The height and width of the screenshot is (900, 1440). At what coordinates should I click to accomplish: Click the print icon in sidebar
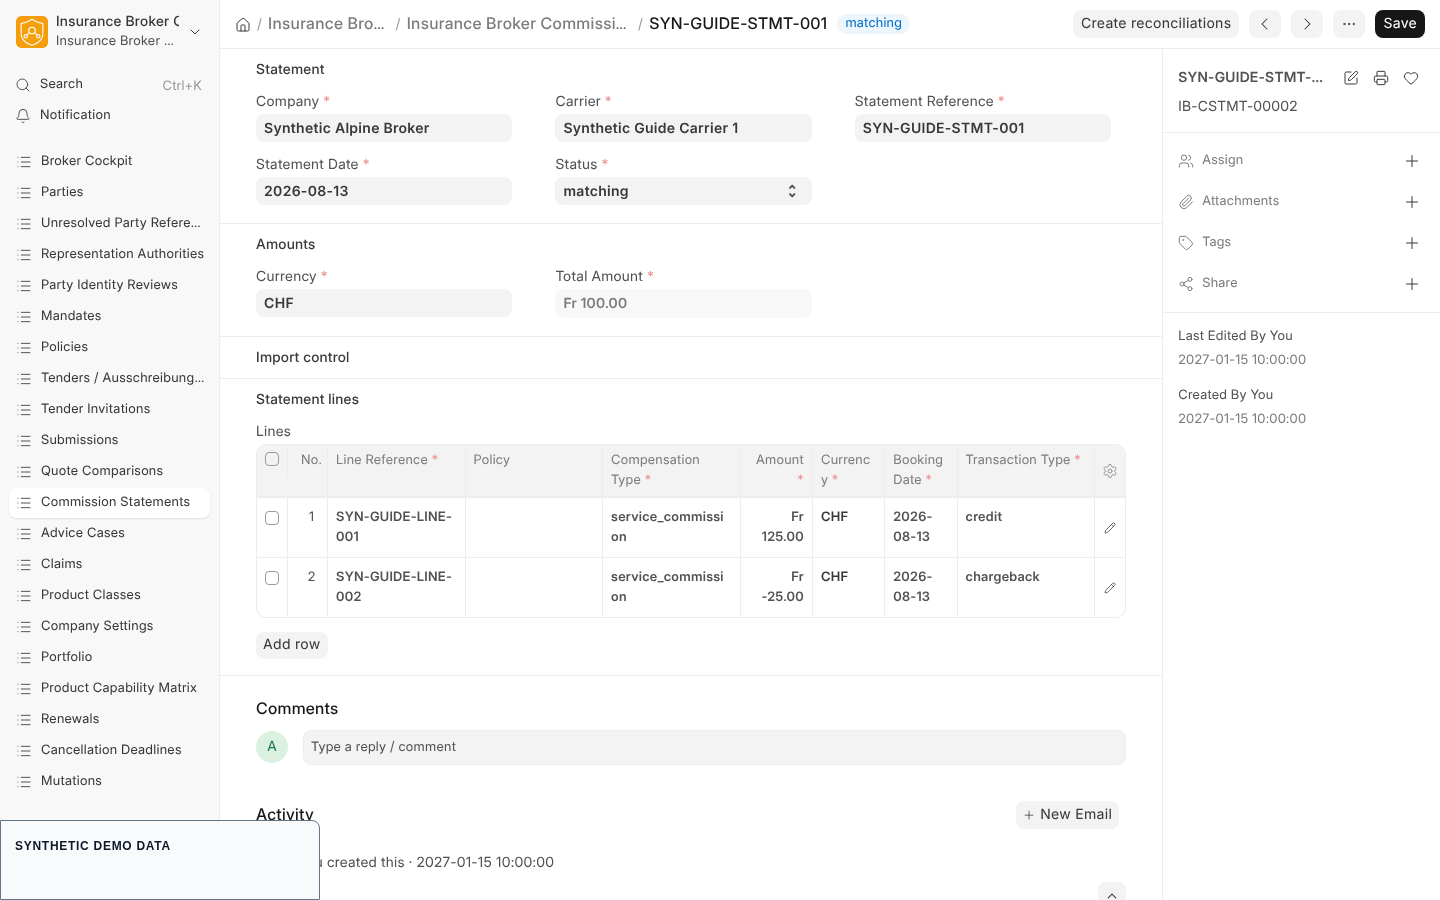coord(1381,78)
